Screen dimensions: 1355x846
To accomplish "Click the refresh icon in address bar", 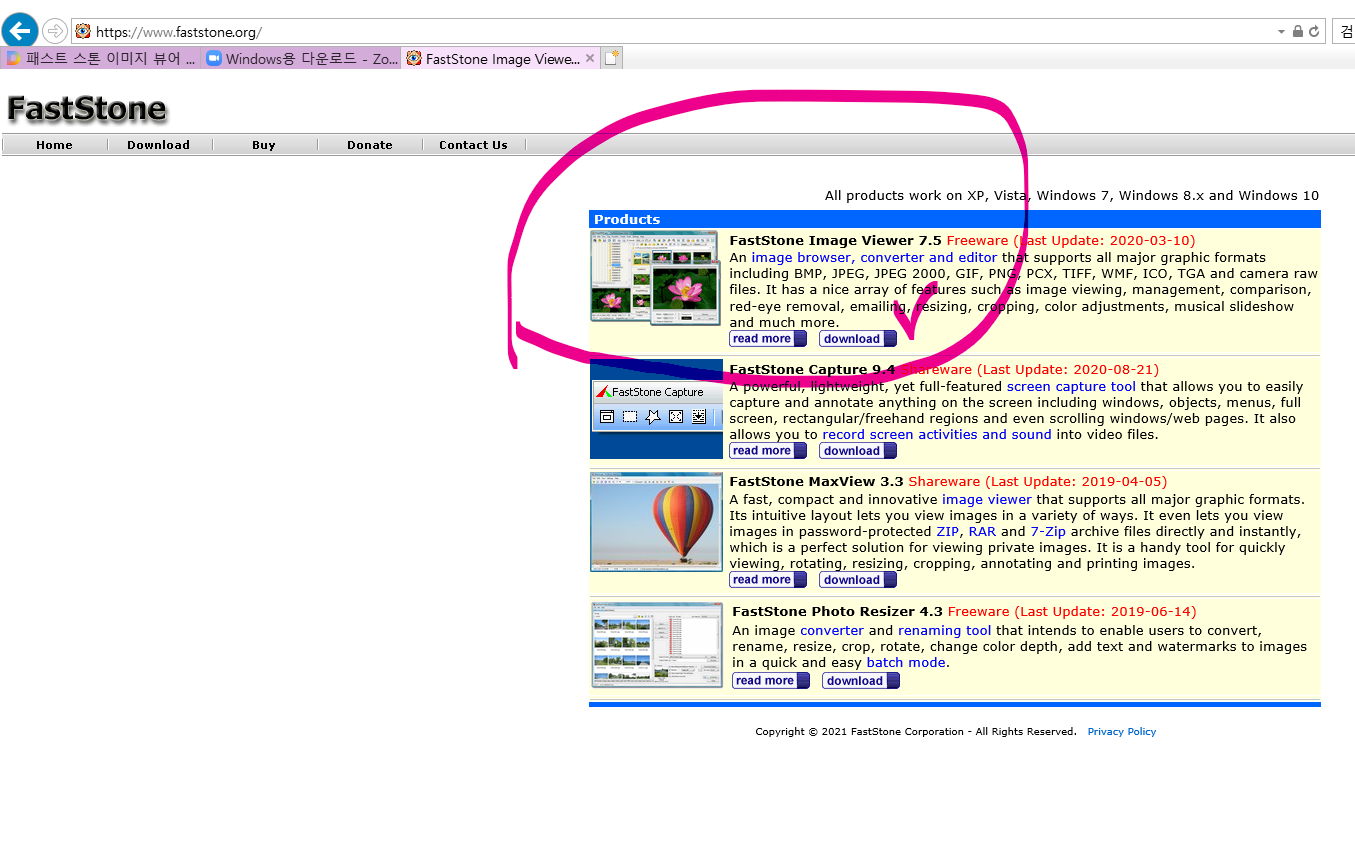I will coord(1314,31).
